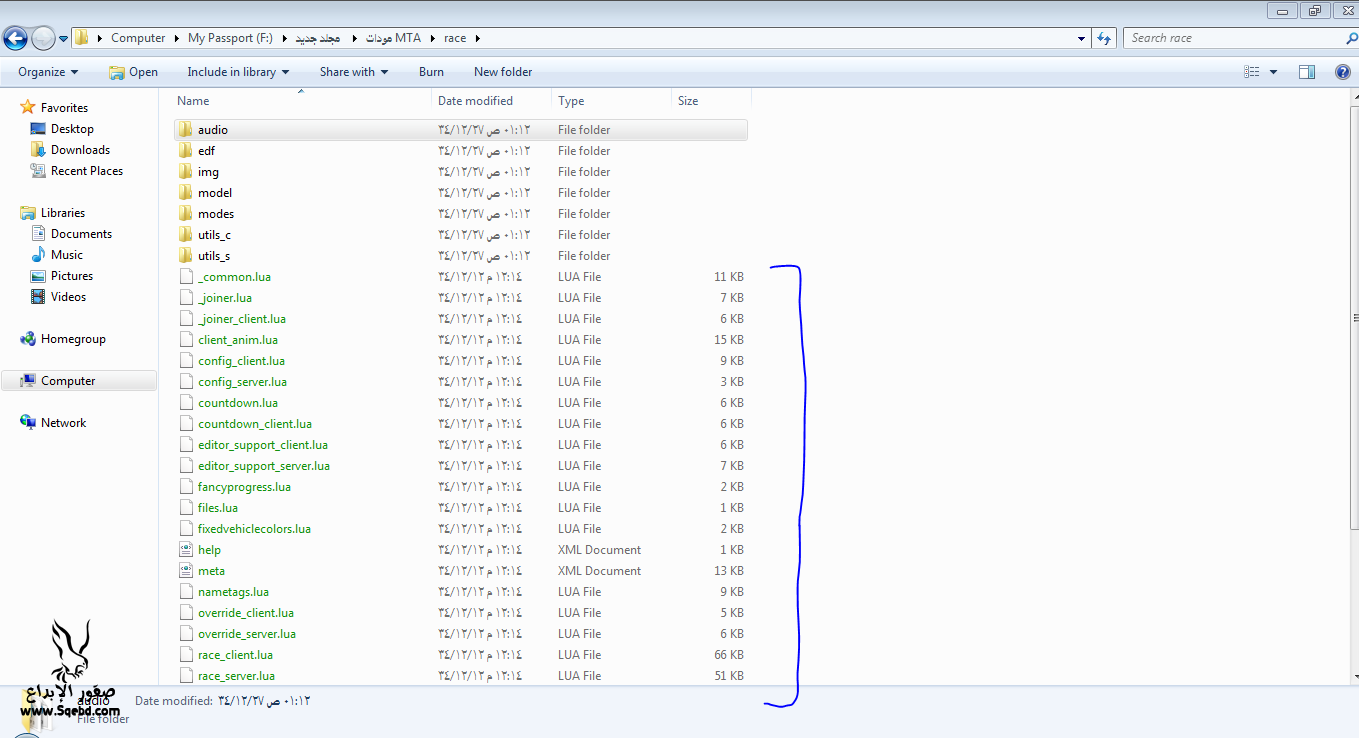The width and height of the screenshot is (1359, 738).
Task: Open the Share with menu
Action: (x=353, y=72)
